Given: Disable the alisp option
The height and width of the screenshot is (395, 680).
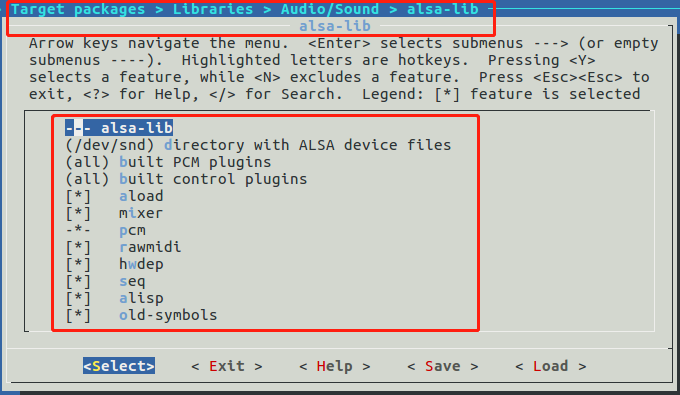Looking at the screenshot, I should (78, 298).
